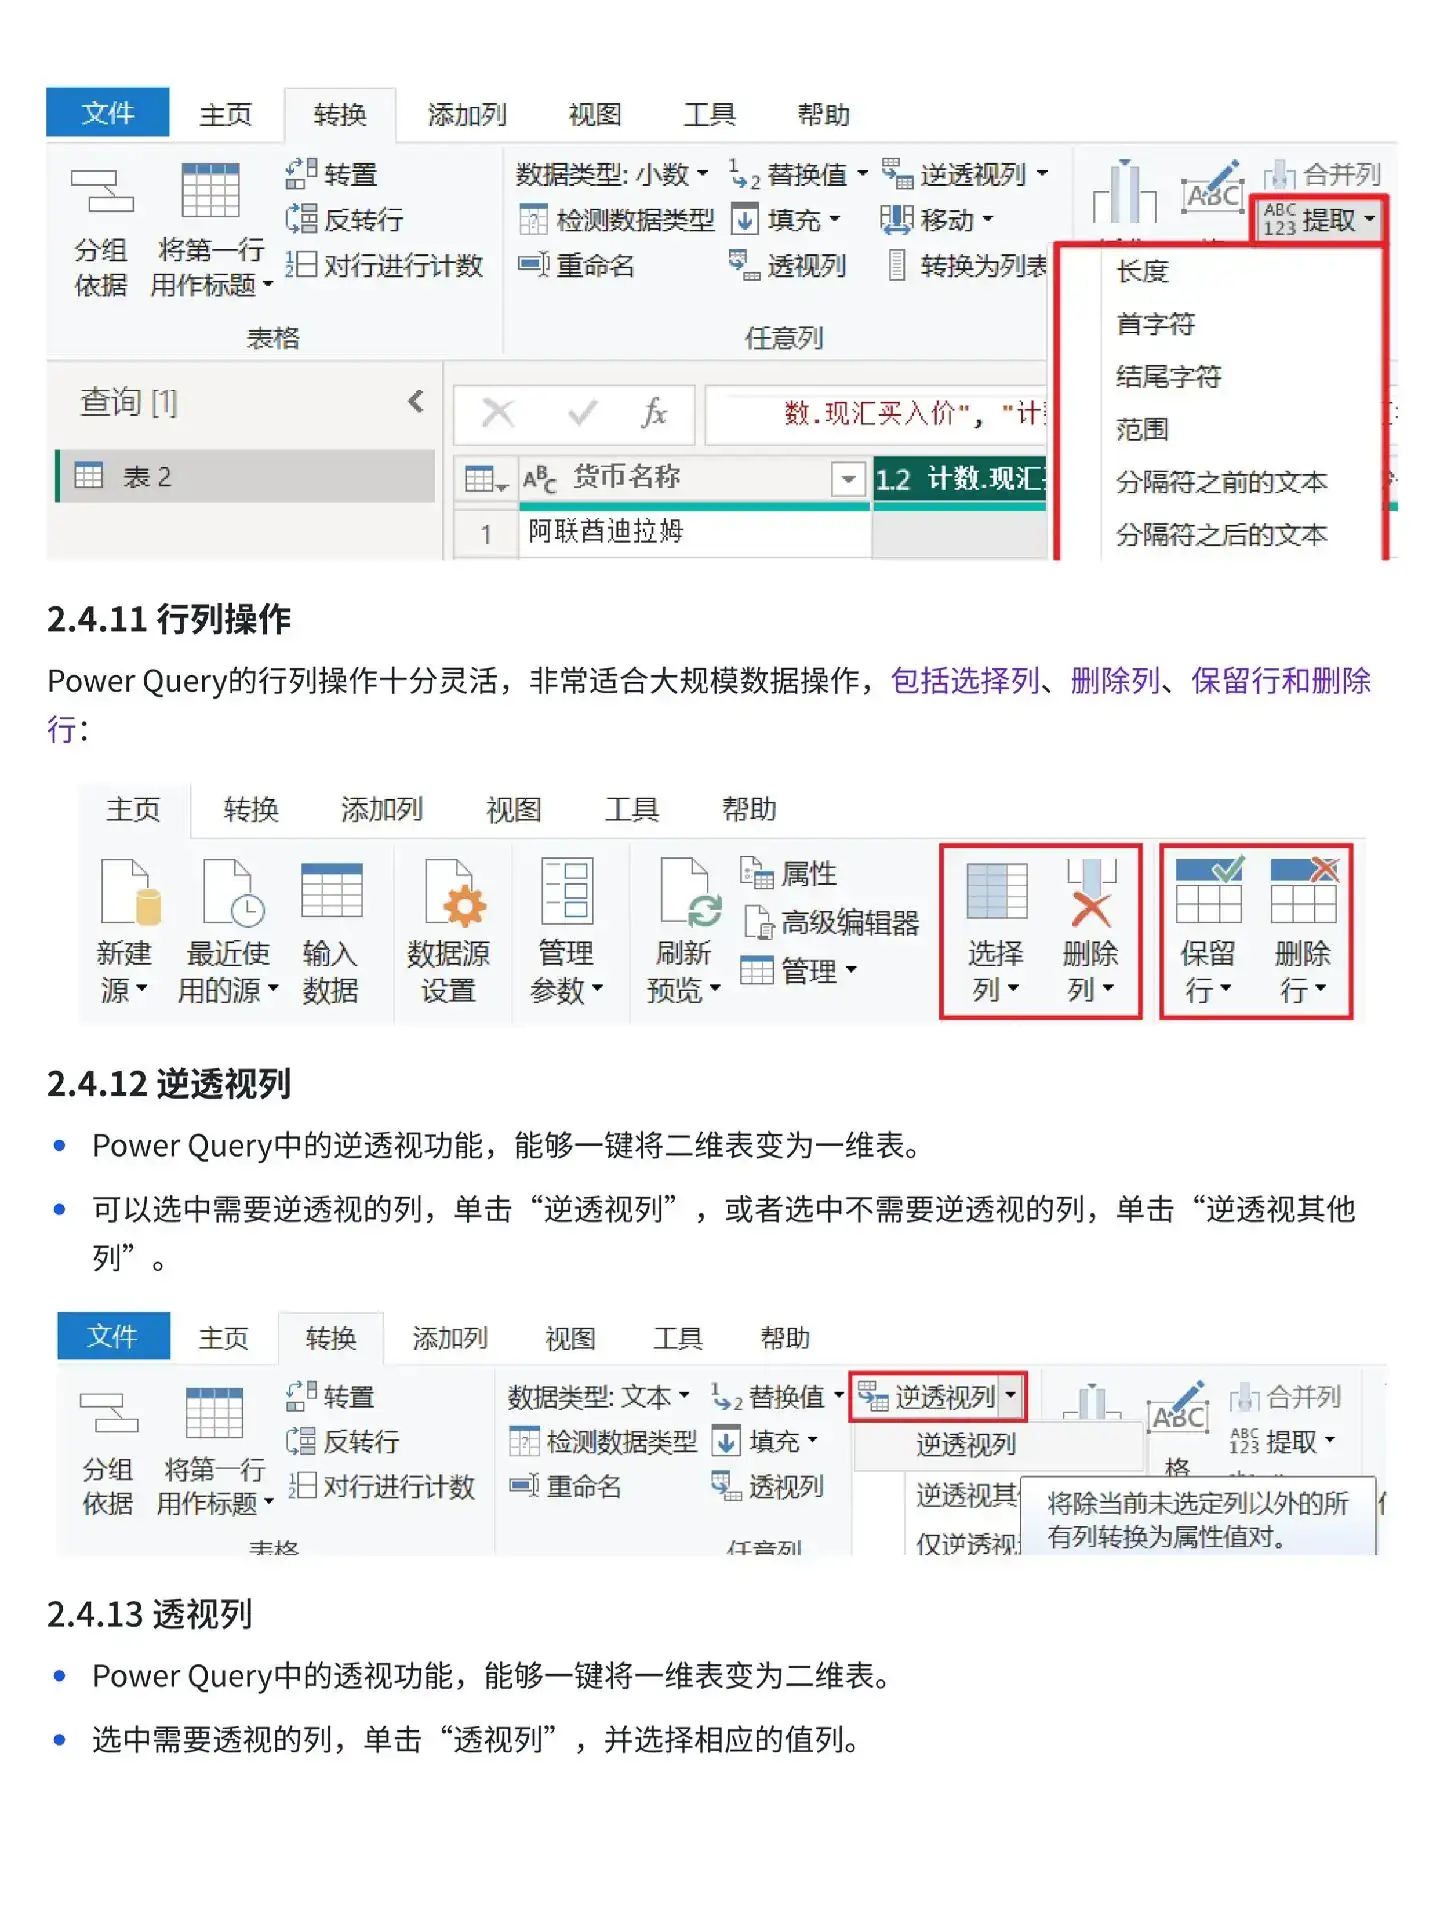
Task: Switch to 主页 tab in top ribbon
Action: (225, 114)
